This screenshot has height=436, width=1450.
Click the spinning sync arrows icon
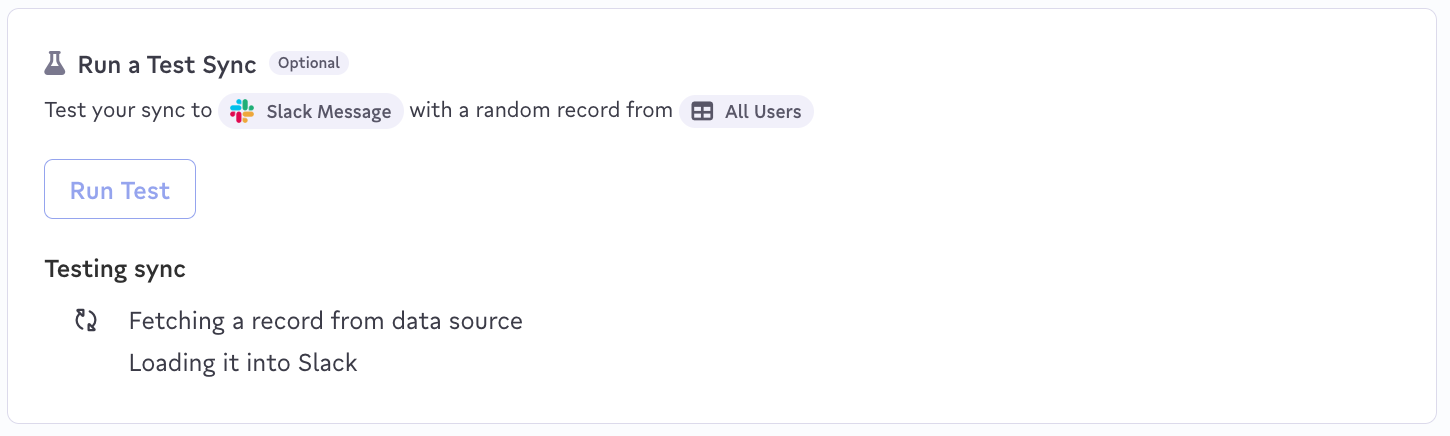pyautogui.click(x=86, y=321)
